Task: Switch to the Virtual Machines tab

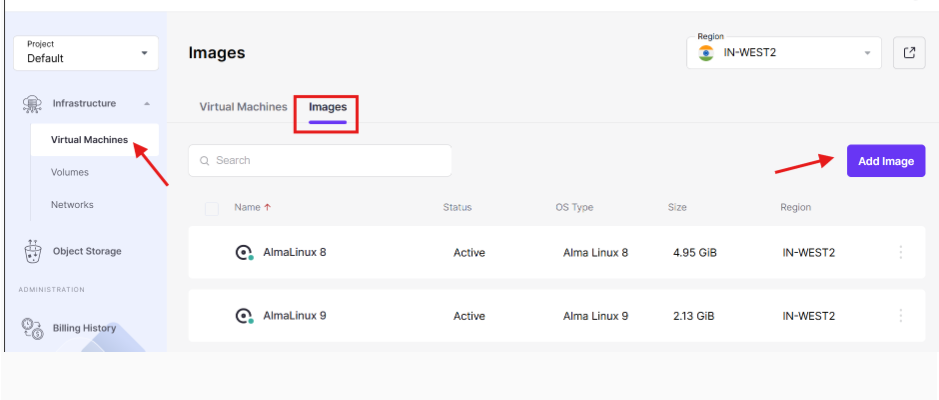Action: 243,107
